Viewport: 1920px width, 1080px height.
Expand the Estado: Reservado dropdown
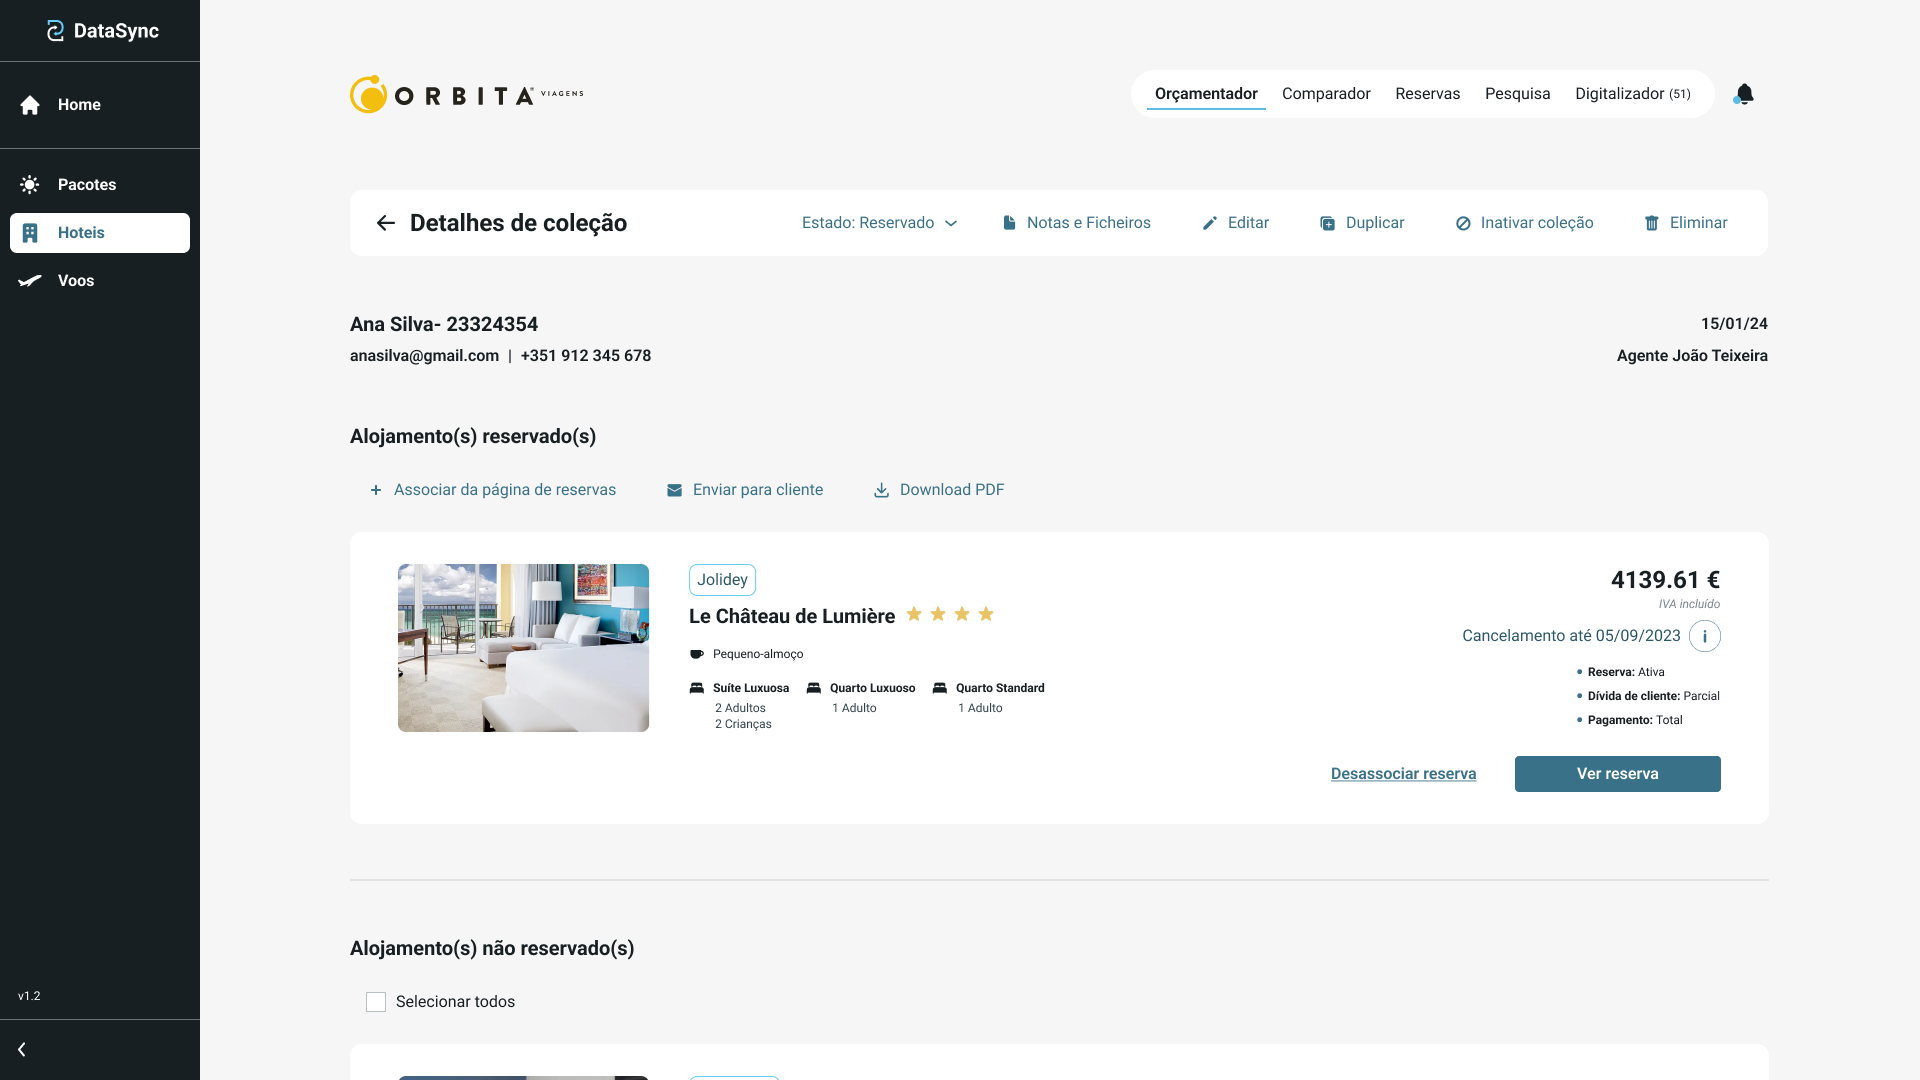click(x=879, y=223)
